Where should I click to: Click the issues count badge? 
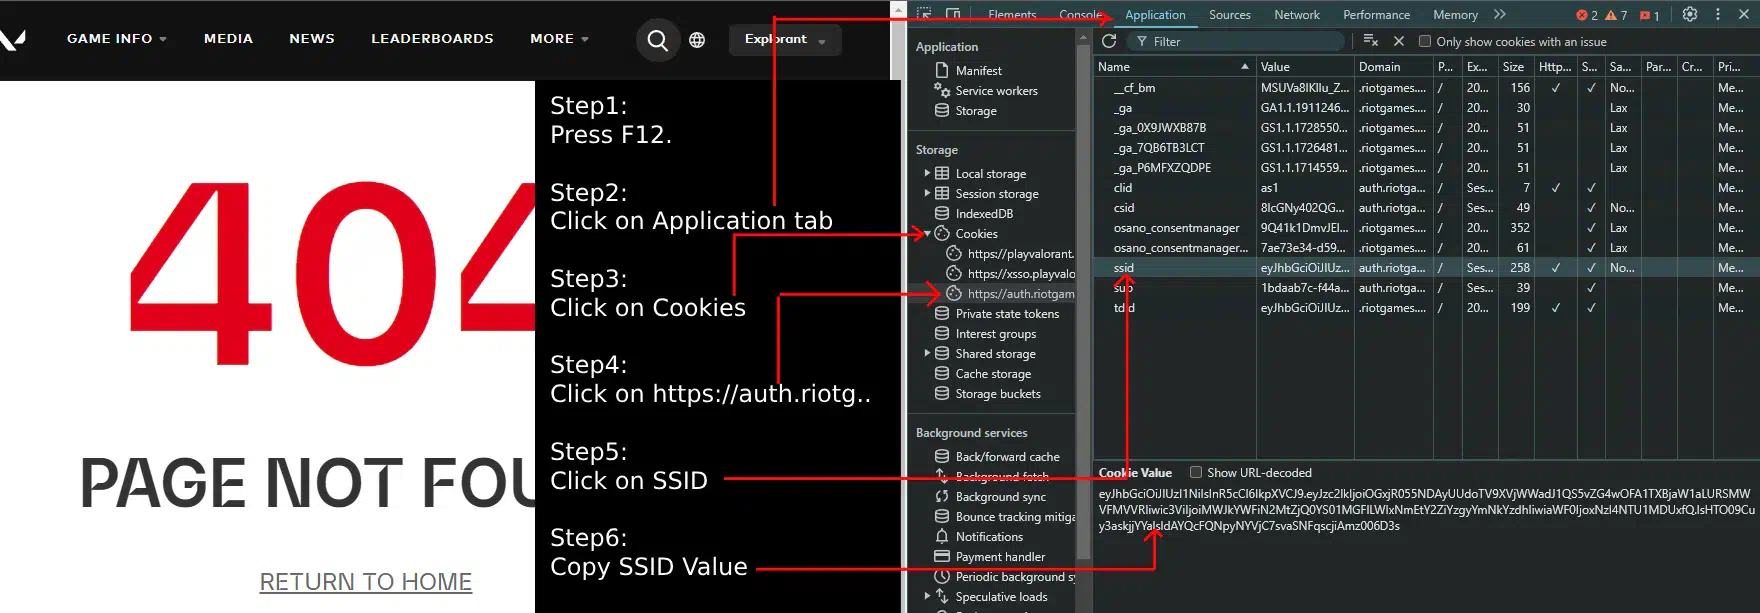(1650, 15)
